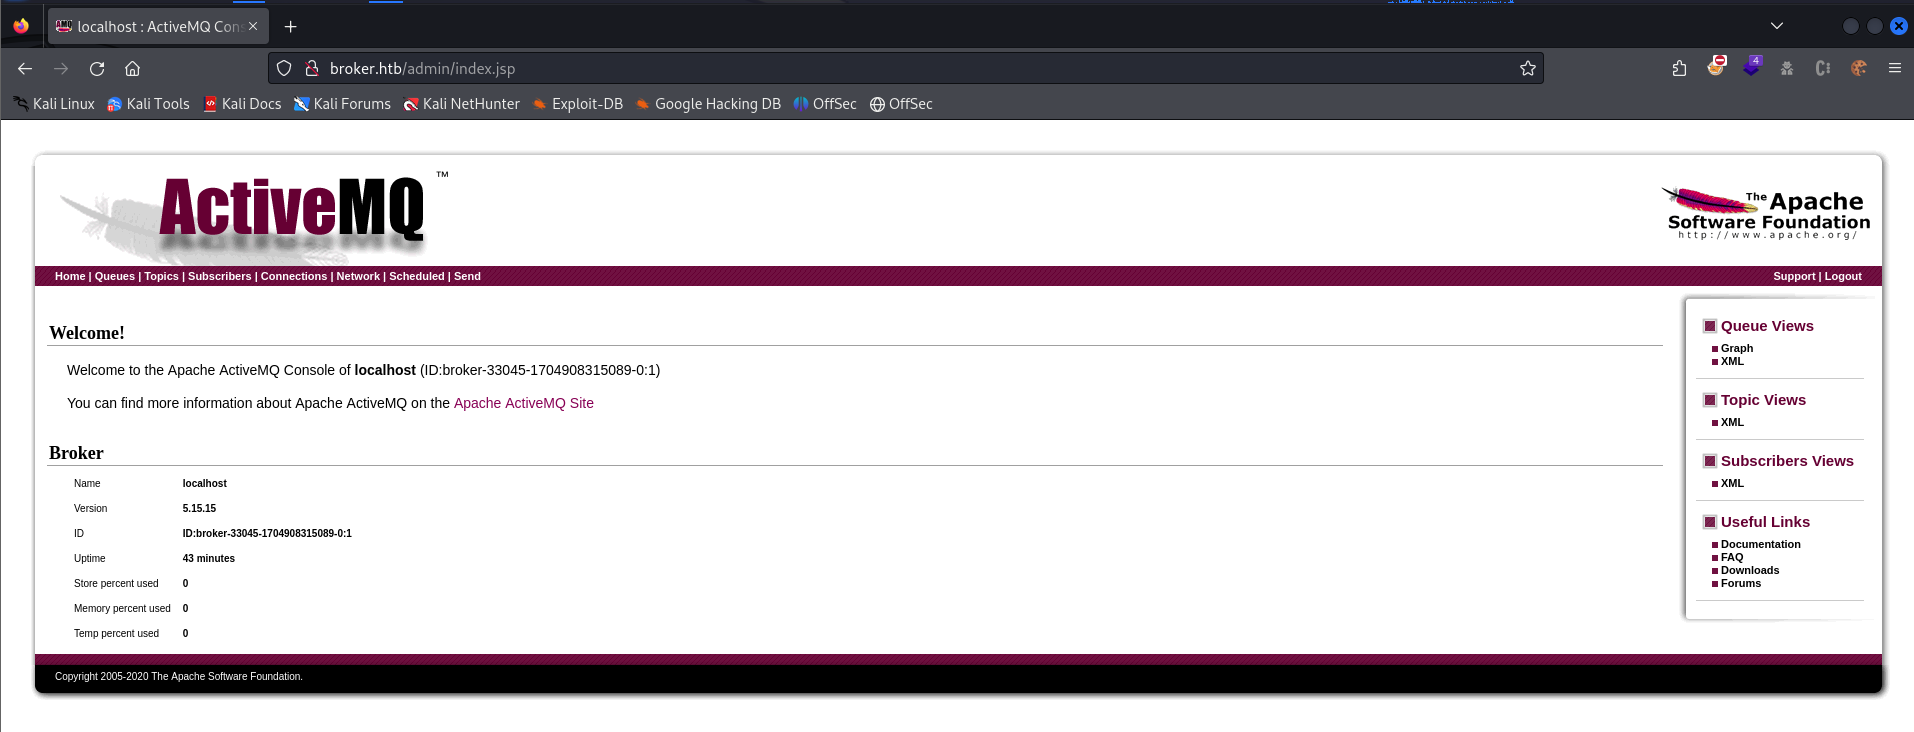Click the Support link
The image size is (1914, 732).
pos(1794,276)
